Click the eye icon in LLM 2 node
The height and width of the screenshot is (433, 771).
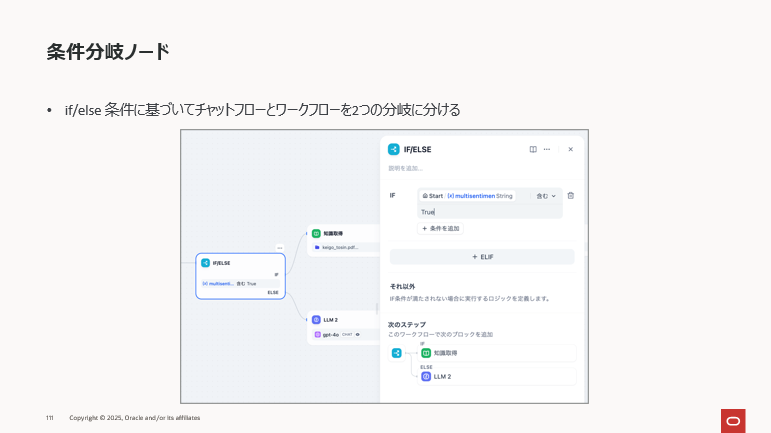358,335
